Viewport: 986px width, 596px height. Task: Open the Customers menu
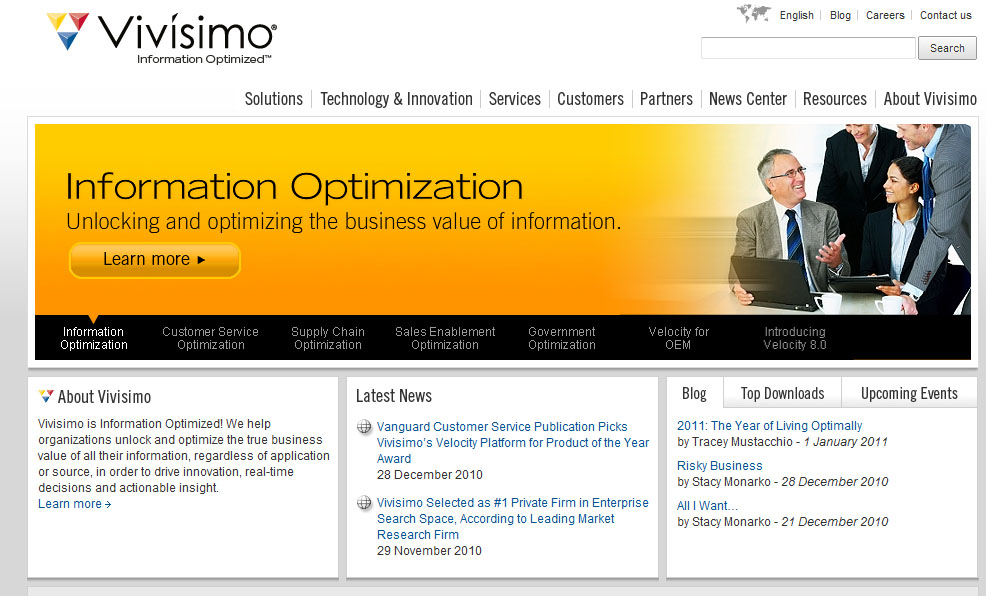tap(590, 99)
